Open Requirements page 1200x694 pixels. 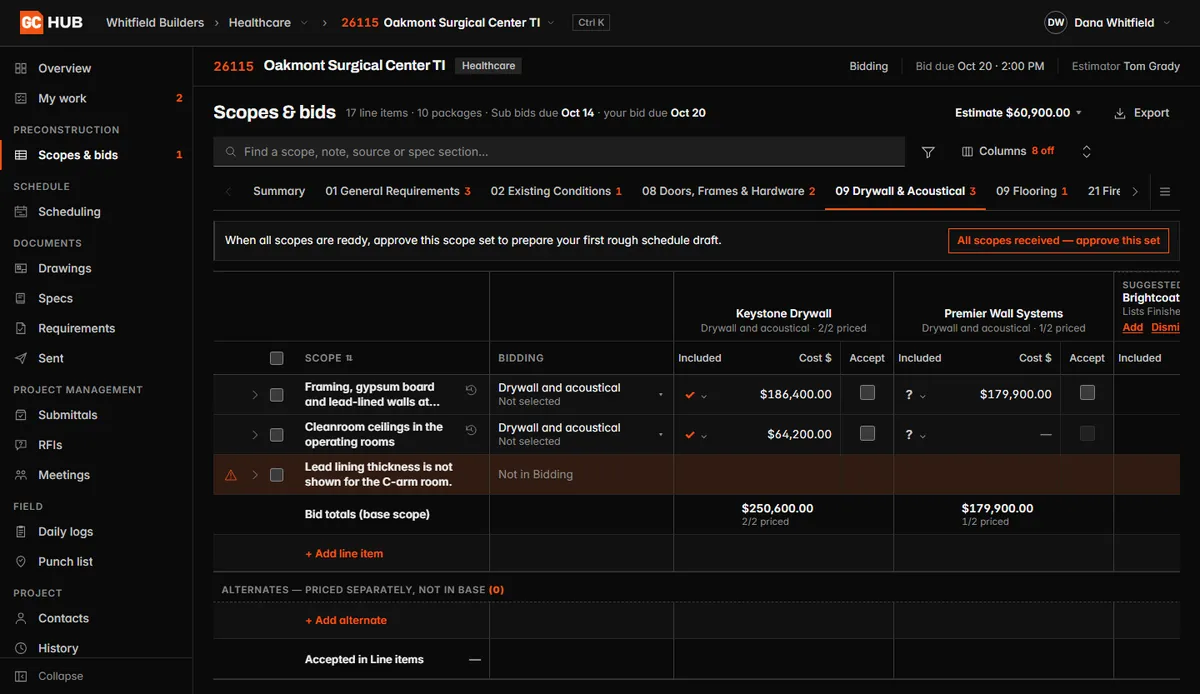tap(76, 328)
